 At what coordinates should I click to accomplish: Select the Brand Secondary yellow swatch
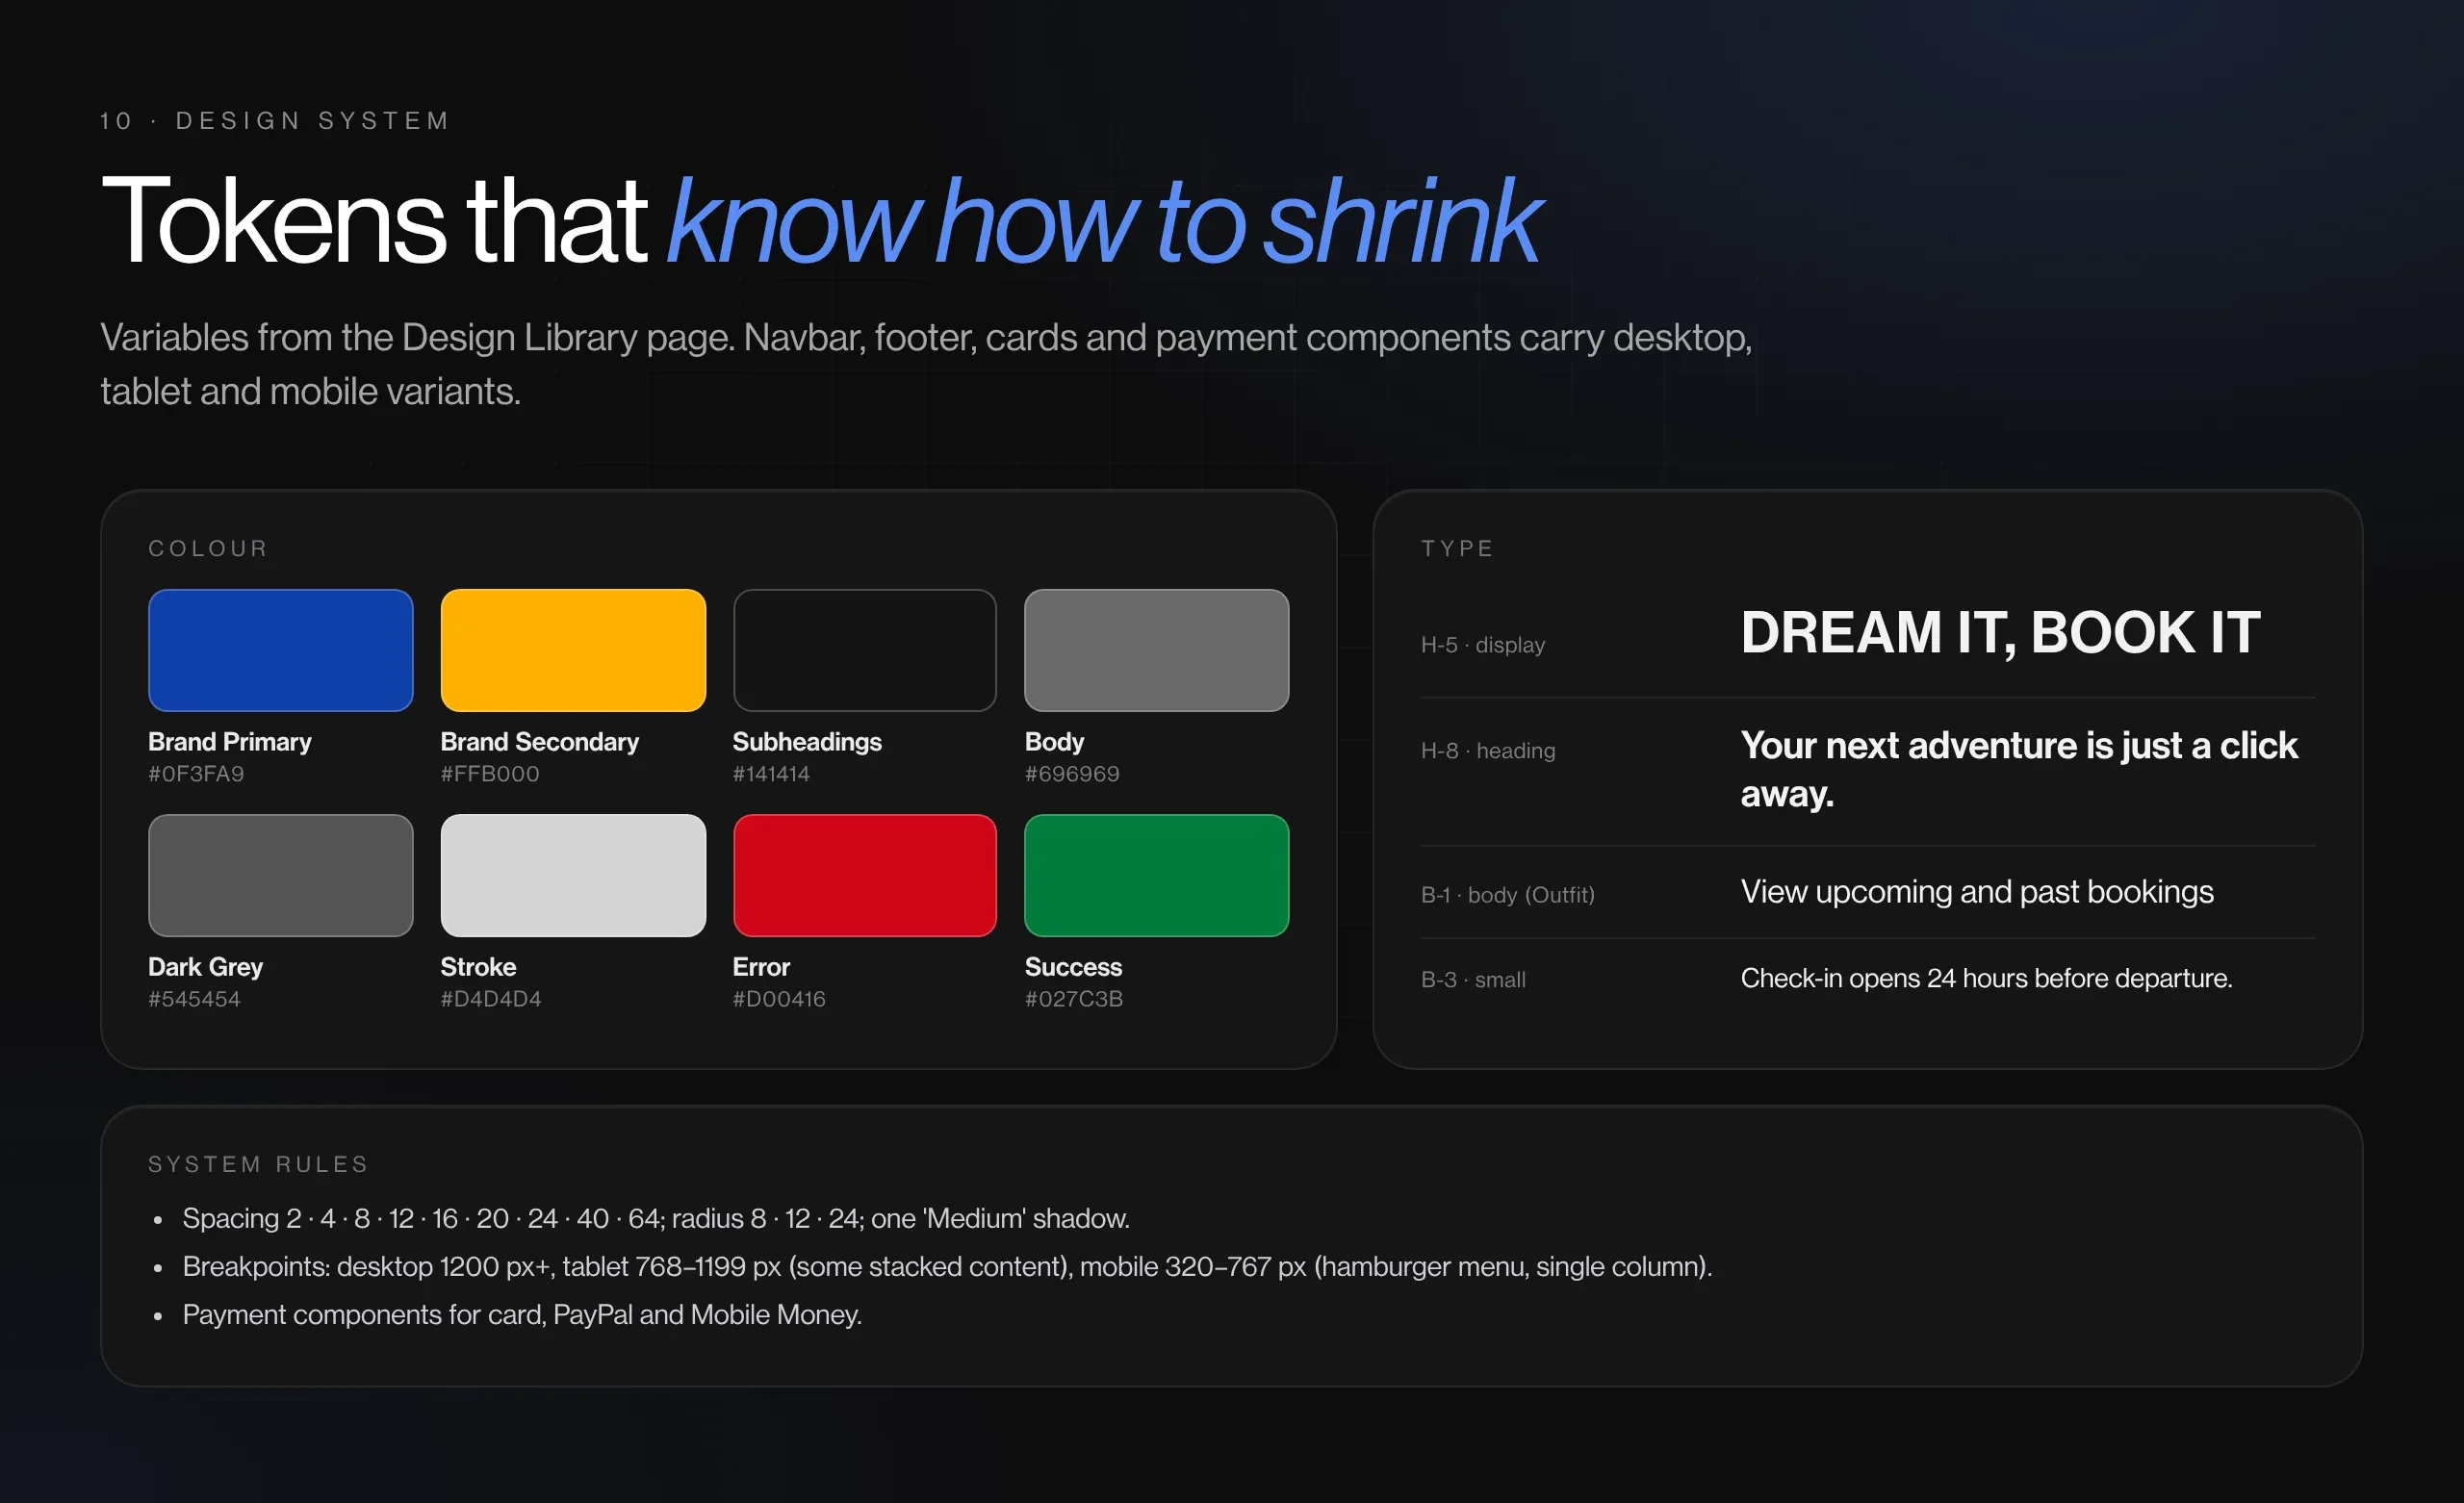(573, 650)
